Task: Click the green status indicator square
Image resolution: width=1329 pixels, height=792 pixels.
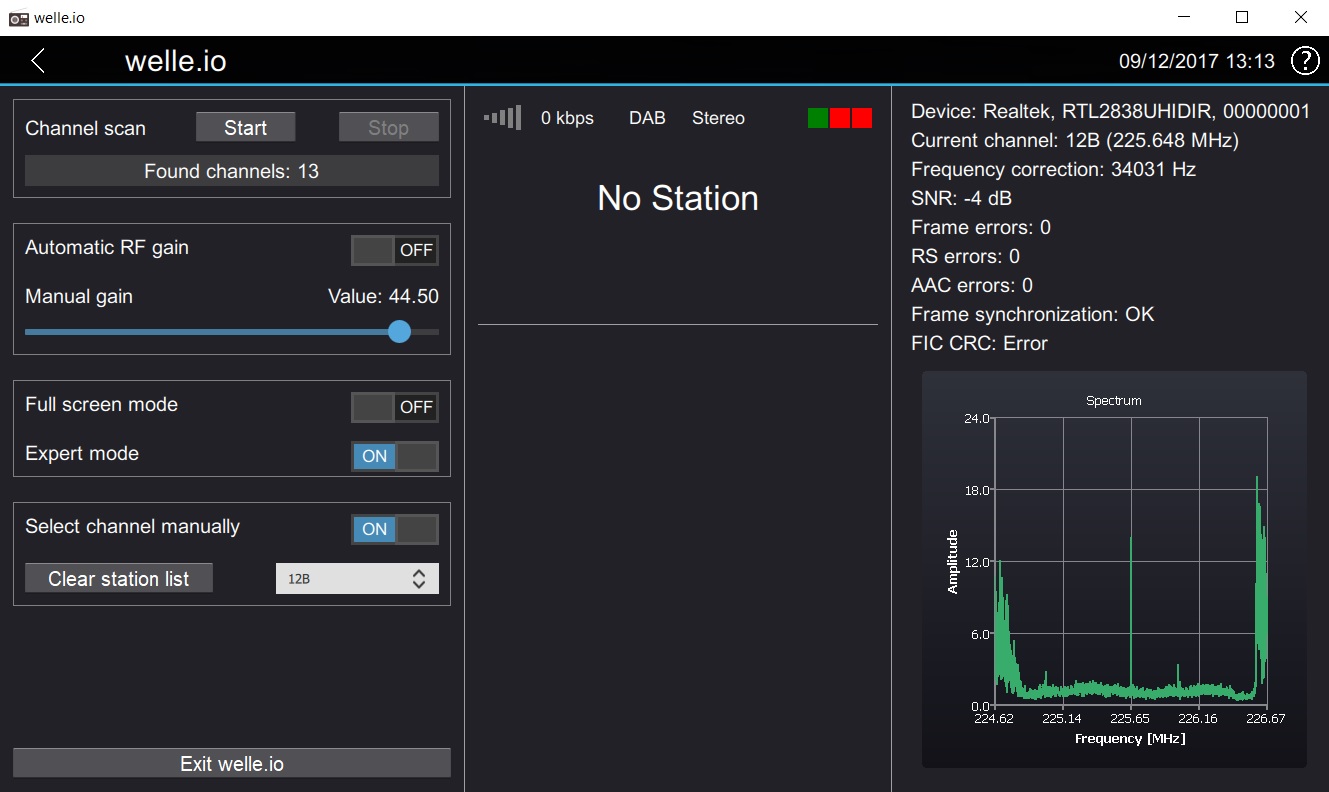Action: coord(818,118)
